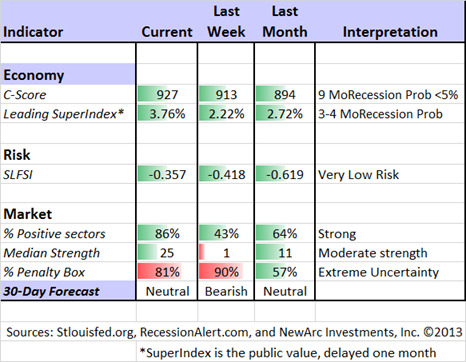Select the Sources citation line
466x362 pixels.
(x=234, y=332)
